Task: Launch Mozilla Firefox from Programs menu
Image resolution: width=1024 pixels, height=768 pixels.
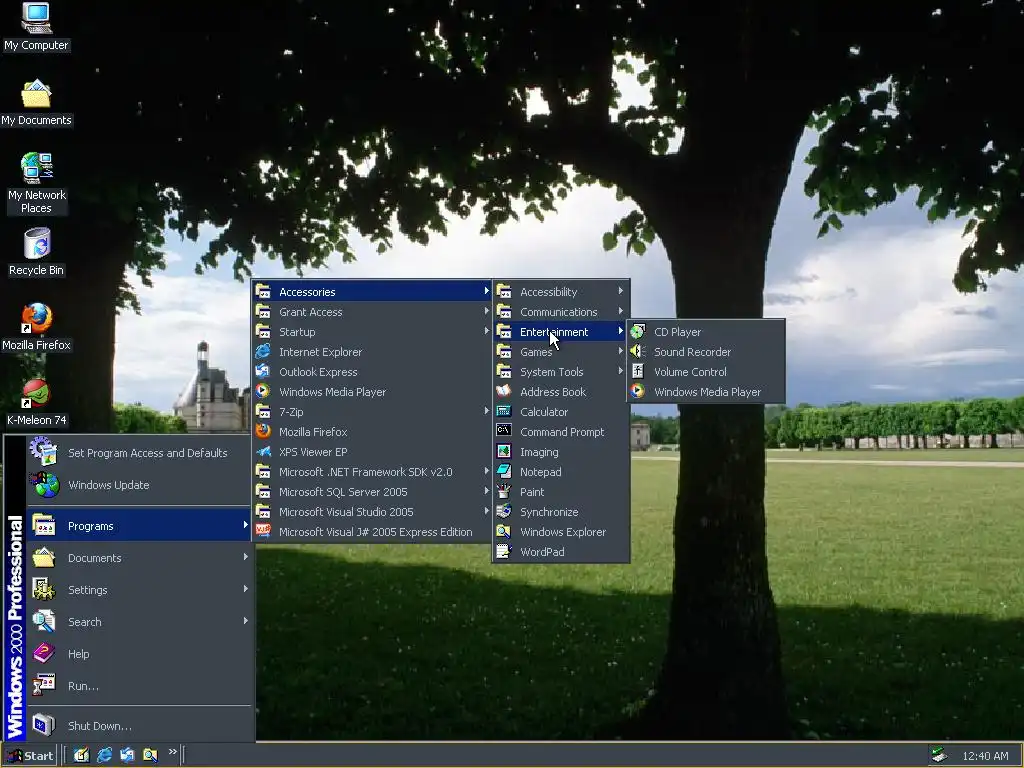Action: point(372,432)
